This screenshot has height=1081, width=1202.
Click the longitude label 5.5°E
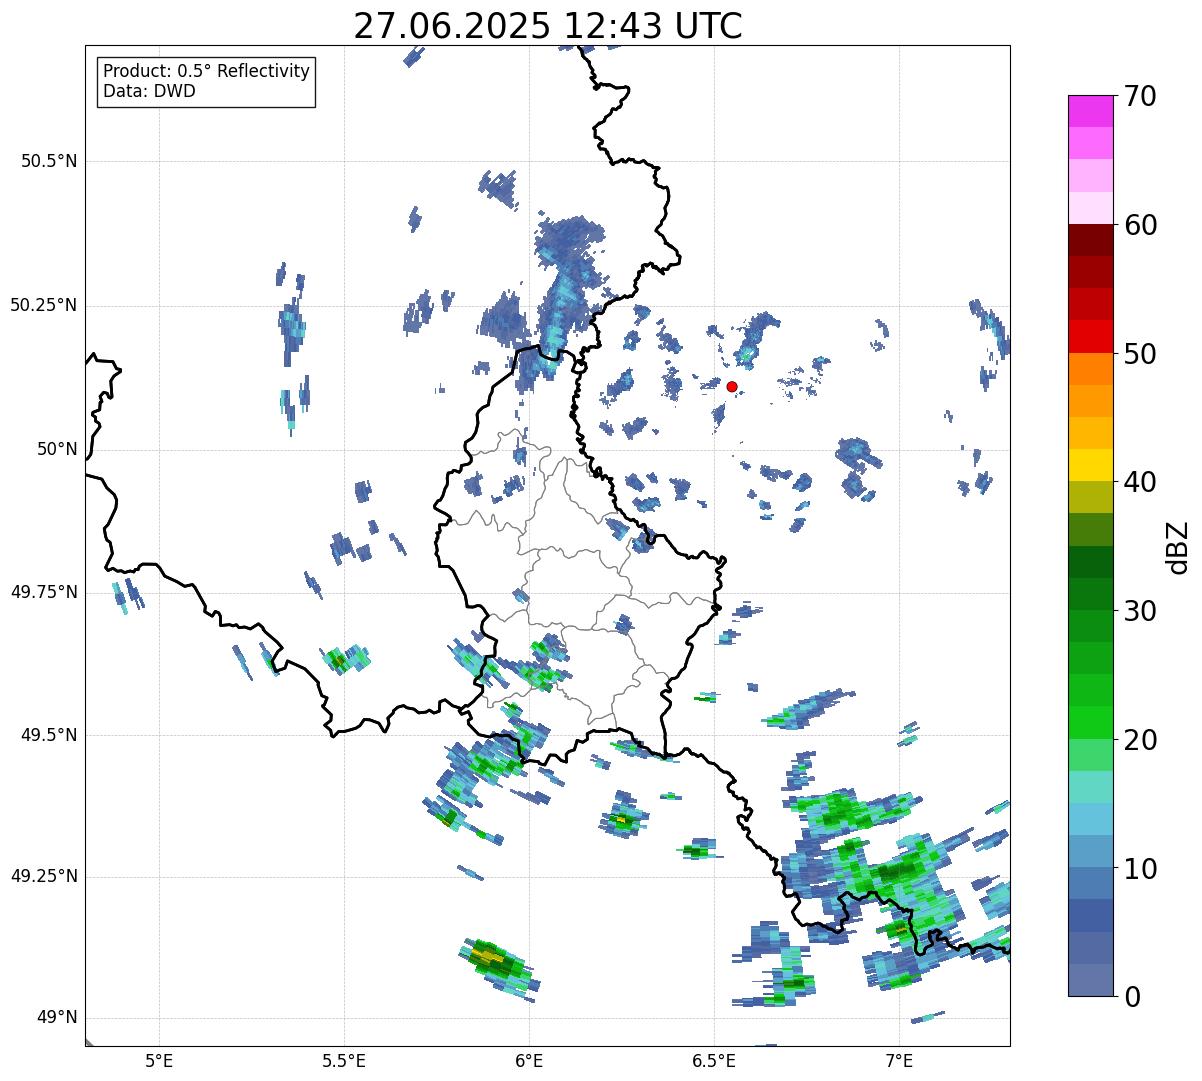coord(344,1060)
